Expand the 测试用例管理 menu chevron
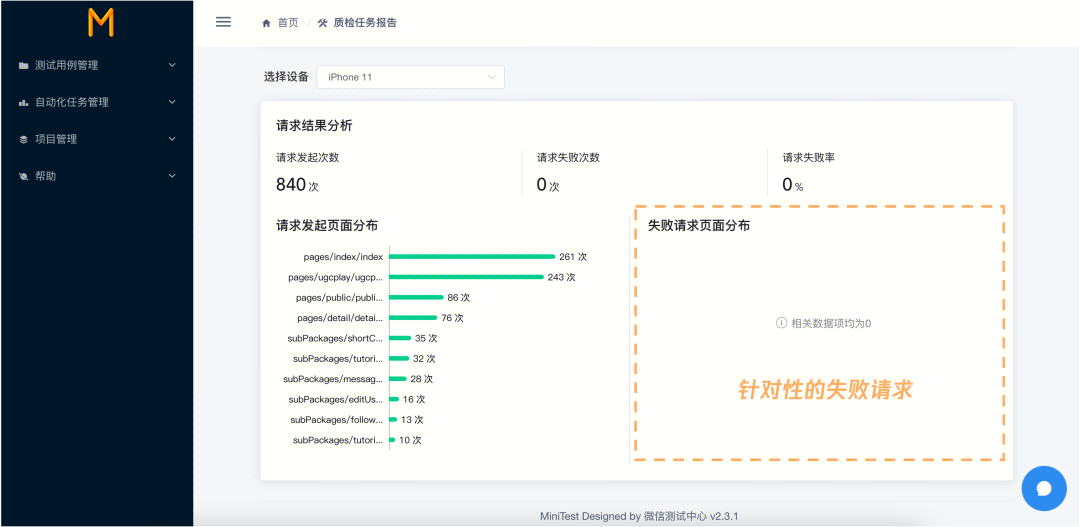The image size is (1080, 527). (172, 65)
